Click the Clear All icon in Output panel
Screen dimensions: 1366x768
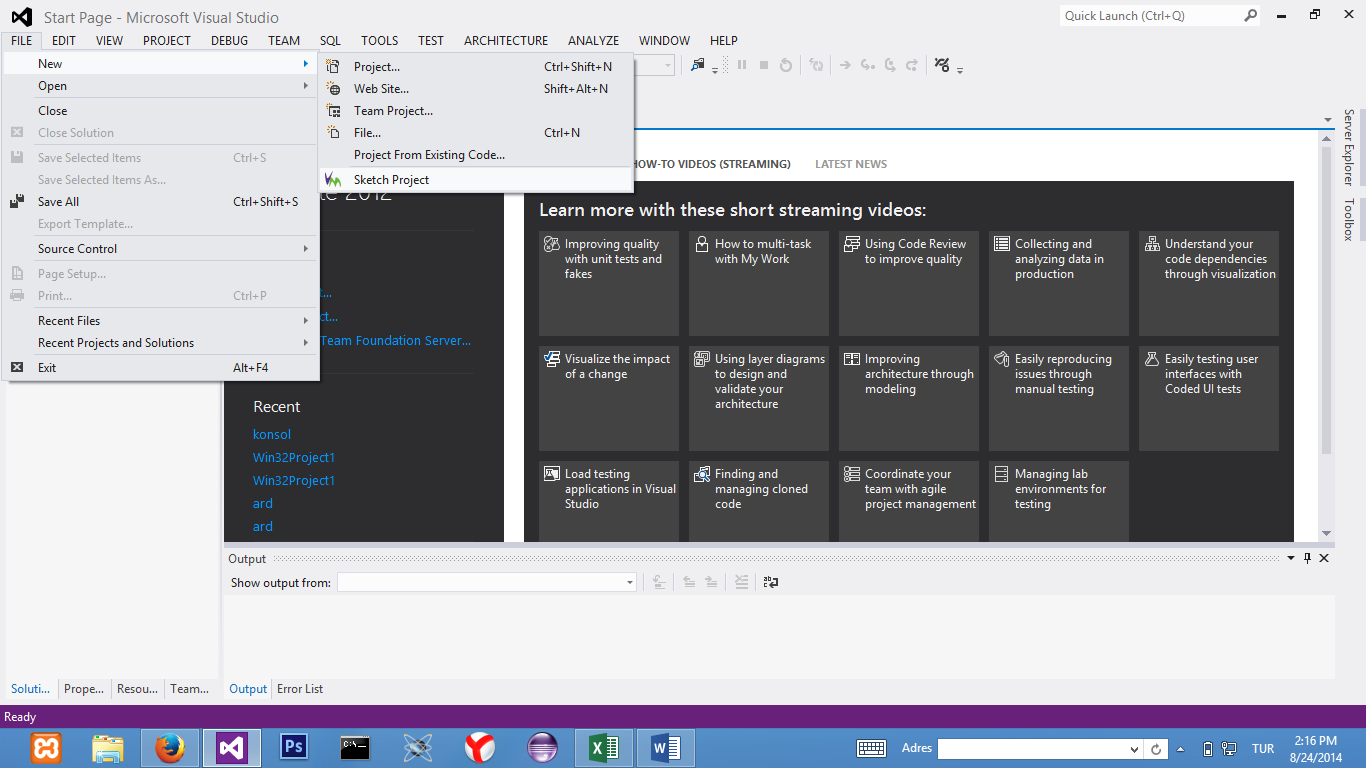click(741, 582)
